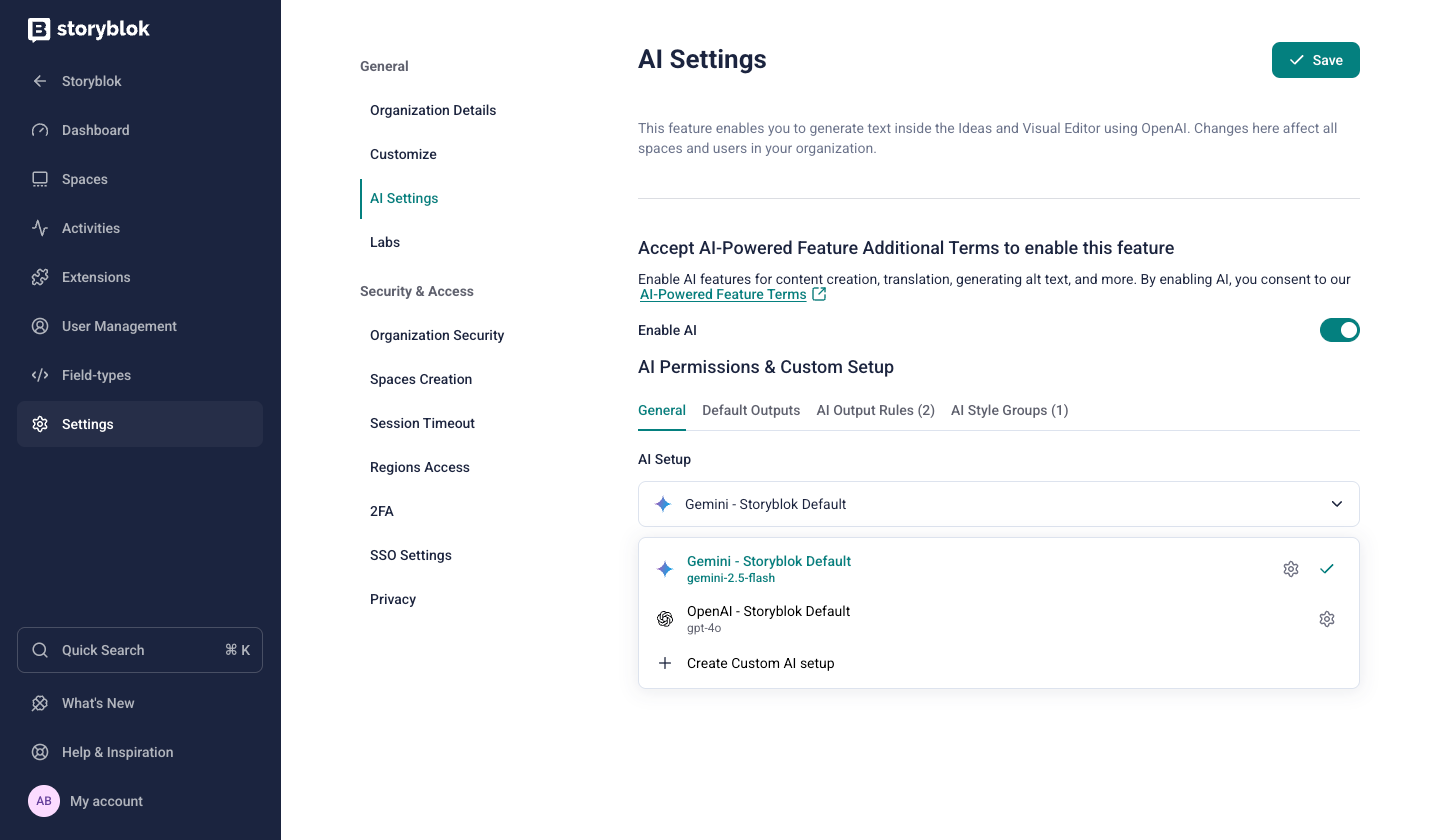
Task: Click the plus icon for custom AI setup
Action: click(x=665, y=663)
